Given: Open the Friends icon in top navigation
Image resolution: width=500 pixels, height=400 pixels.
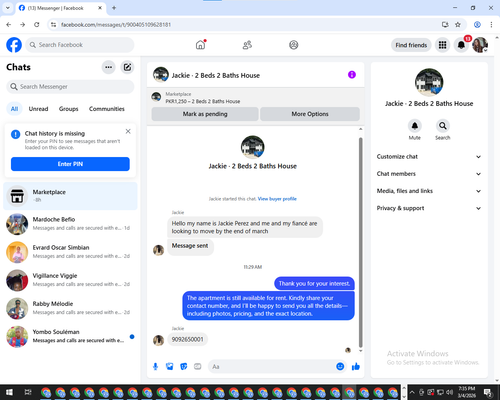Looking at the screenshot, I should 247,45.
